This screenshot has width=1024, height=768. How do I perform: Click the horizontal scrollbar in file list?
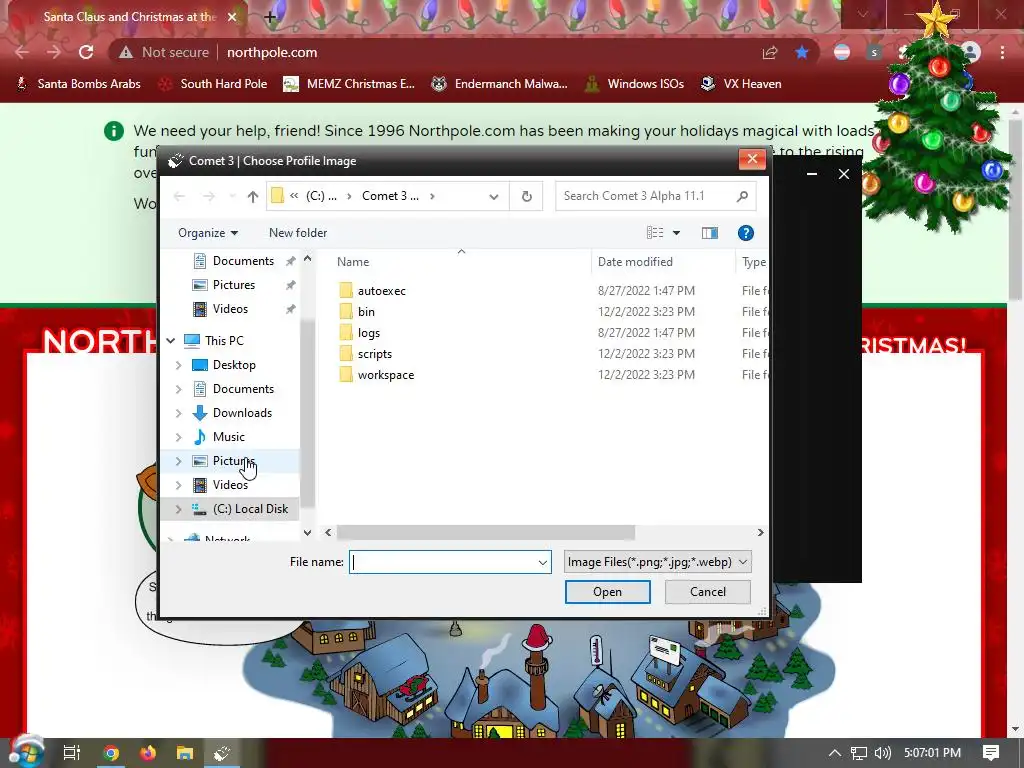pyautogui.click(x=485, y=532)
